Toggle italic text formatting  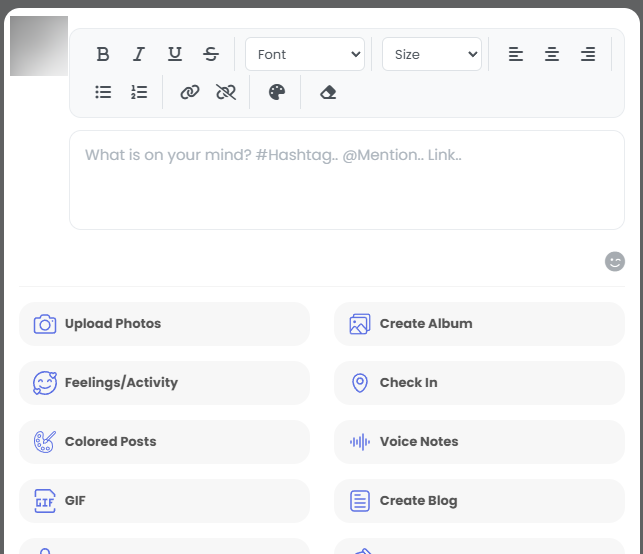139,54
